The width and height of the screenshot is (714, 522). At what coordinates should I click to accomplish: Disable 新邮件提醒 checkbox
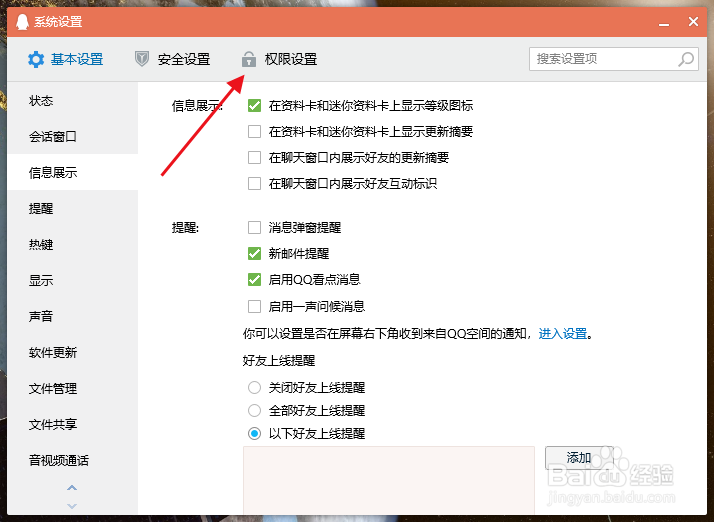click(254, 253)
